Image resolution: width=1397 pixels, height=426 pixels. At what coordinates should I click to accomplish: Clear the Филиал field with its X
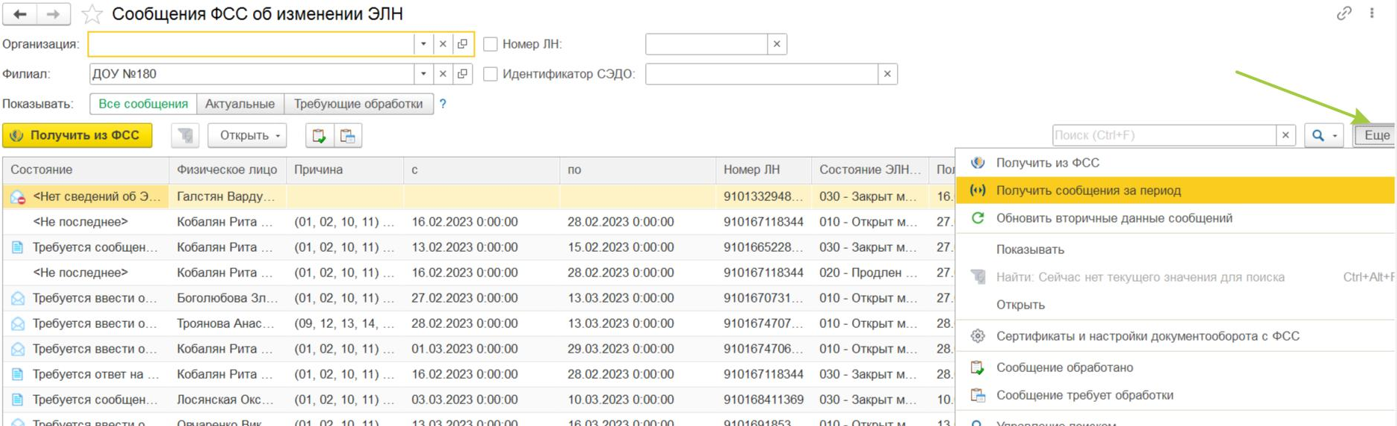[443, 74]
